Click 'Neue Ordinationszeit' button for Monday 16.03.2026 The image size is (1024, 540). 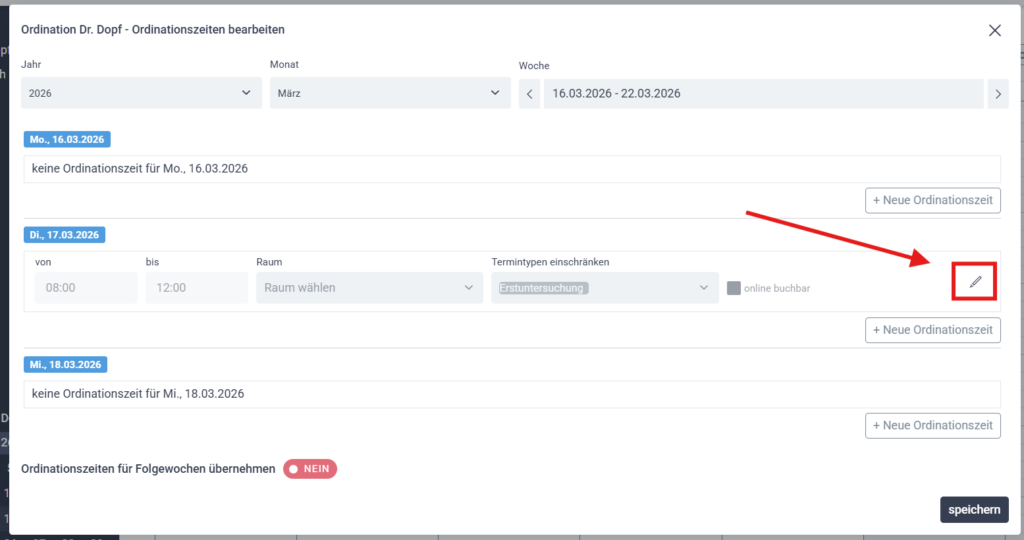tap(932, 200)
